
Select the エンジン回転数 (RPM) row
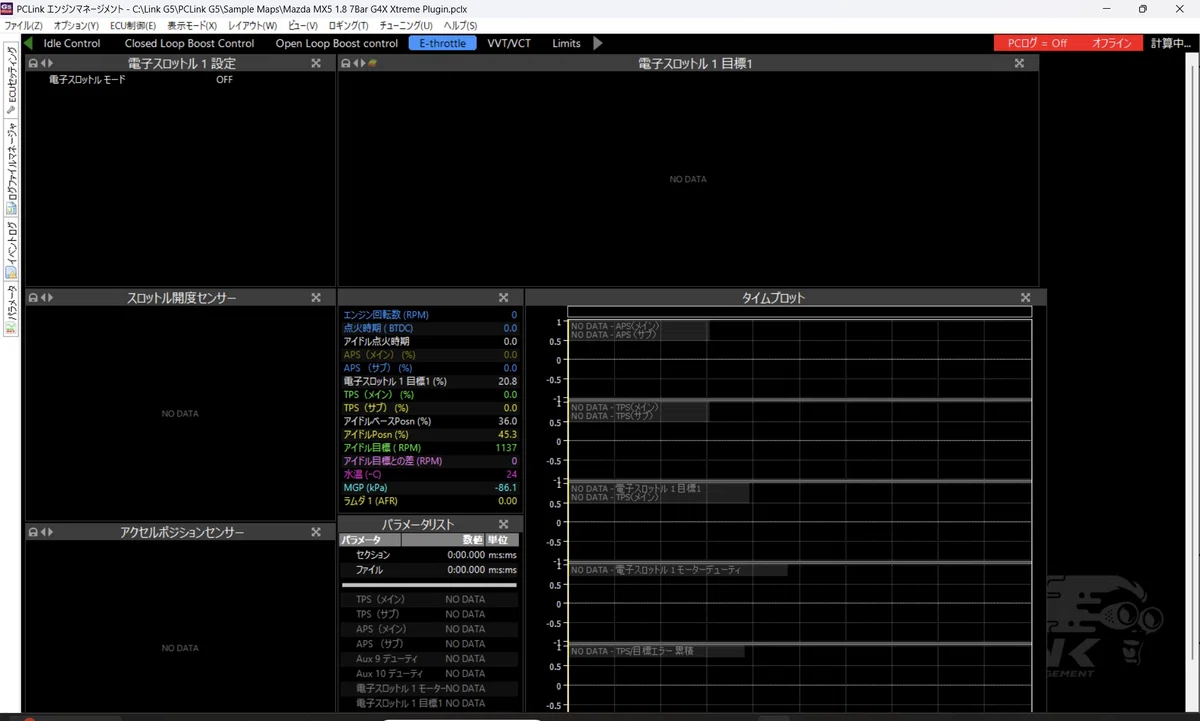430,315
